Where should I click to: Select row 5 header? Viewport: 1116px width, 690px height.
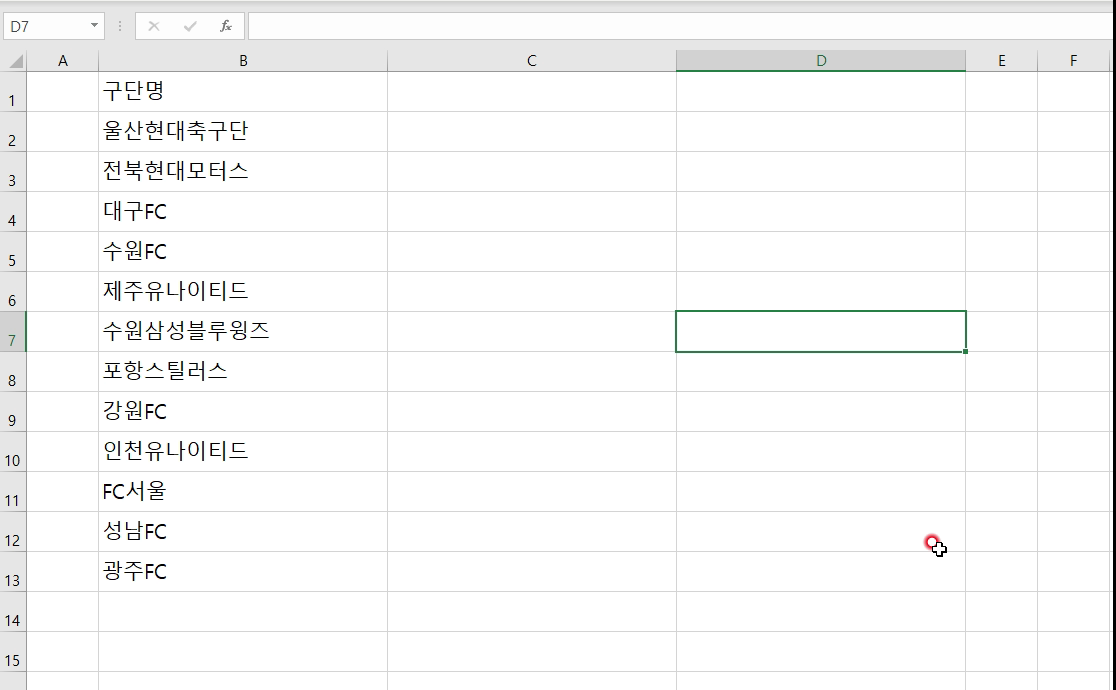click(13, 251)
